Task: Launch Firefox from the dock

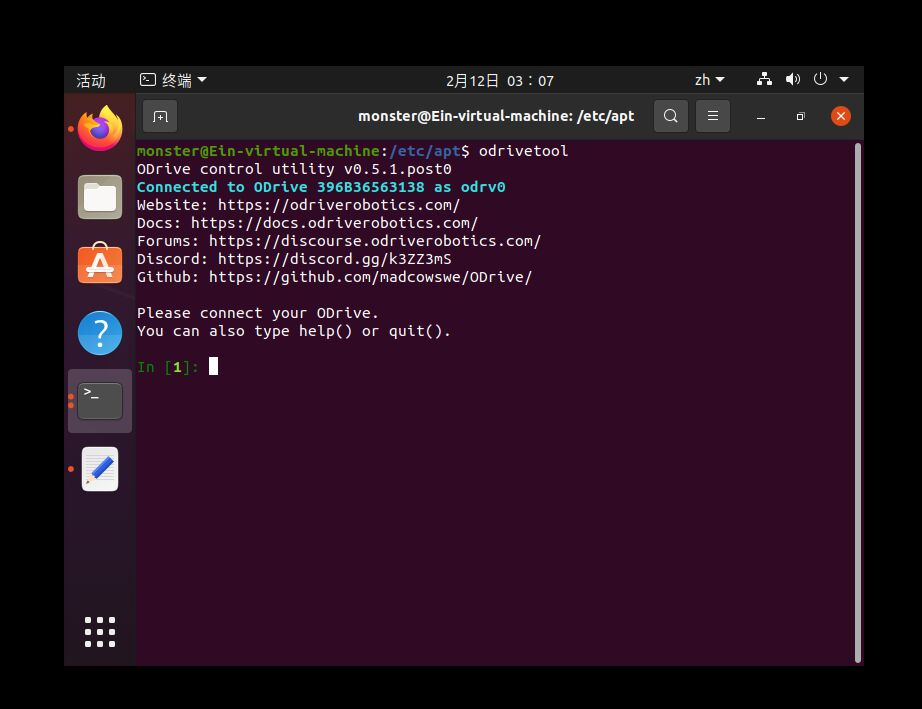Action: click(x=99, y=128)
